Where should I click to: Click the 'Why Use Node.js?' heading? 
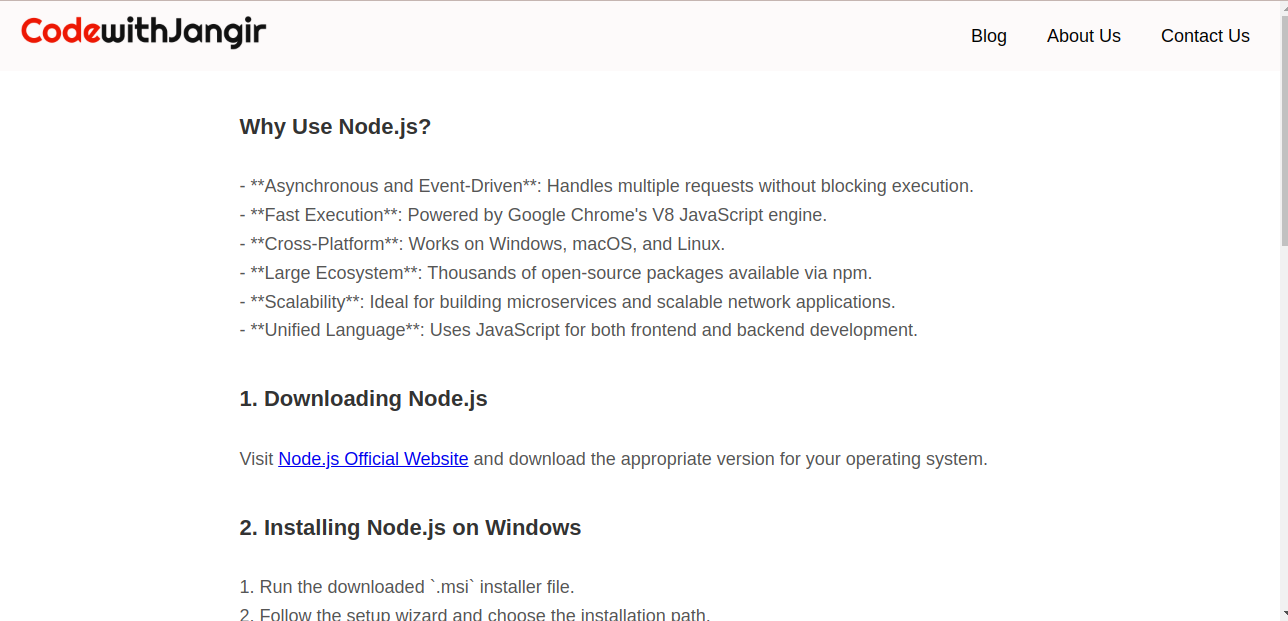[x=335, y=127]
